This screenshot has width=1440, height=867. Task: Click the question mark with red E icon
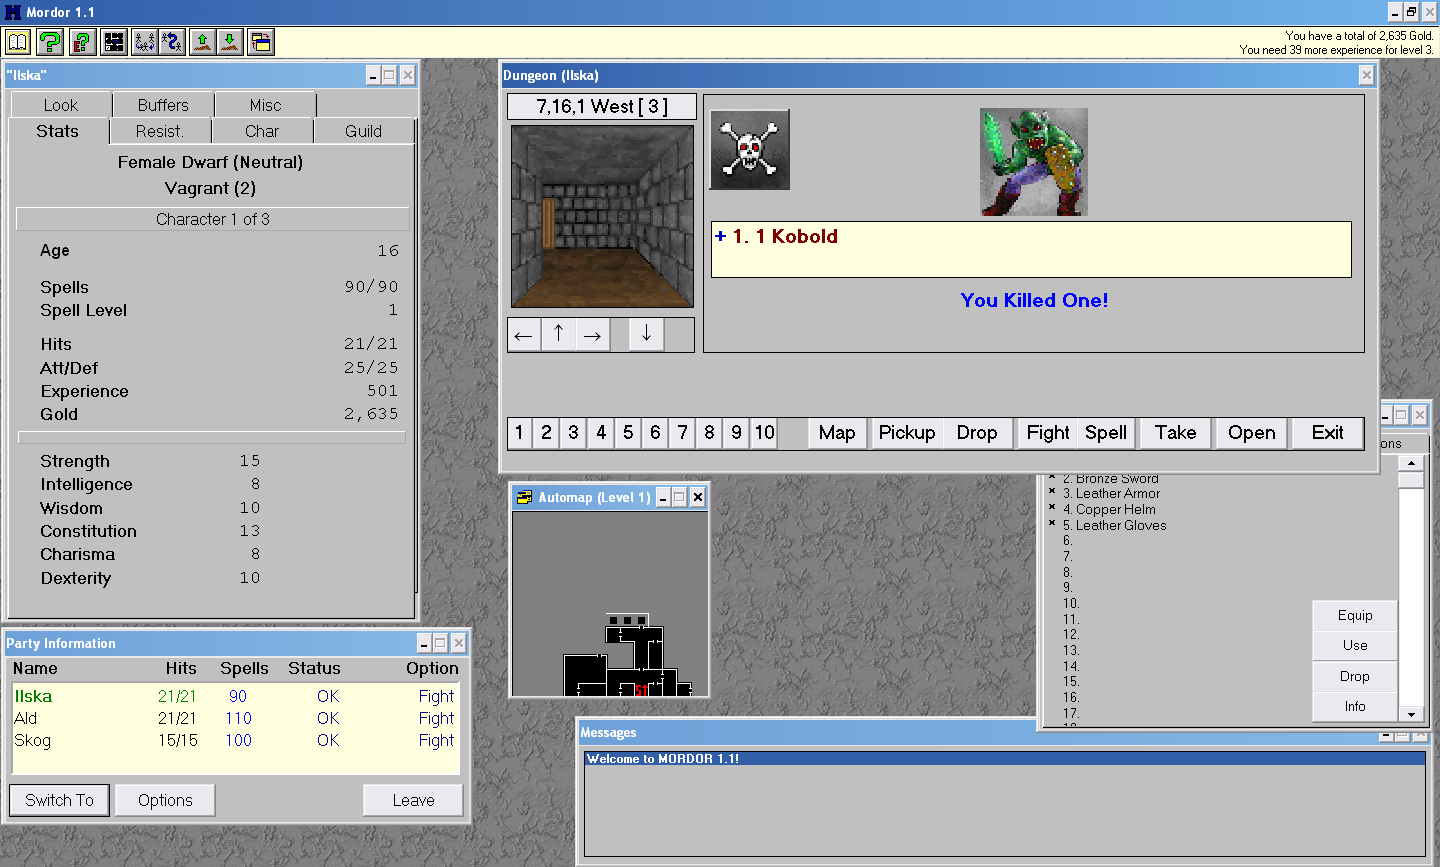(82, 42)
